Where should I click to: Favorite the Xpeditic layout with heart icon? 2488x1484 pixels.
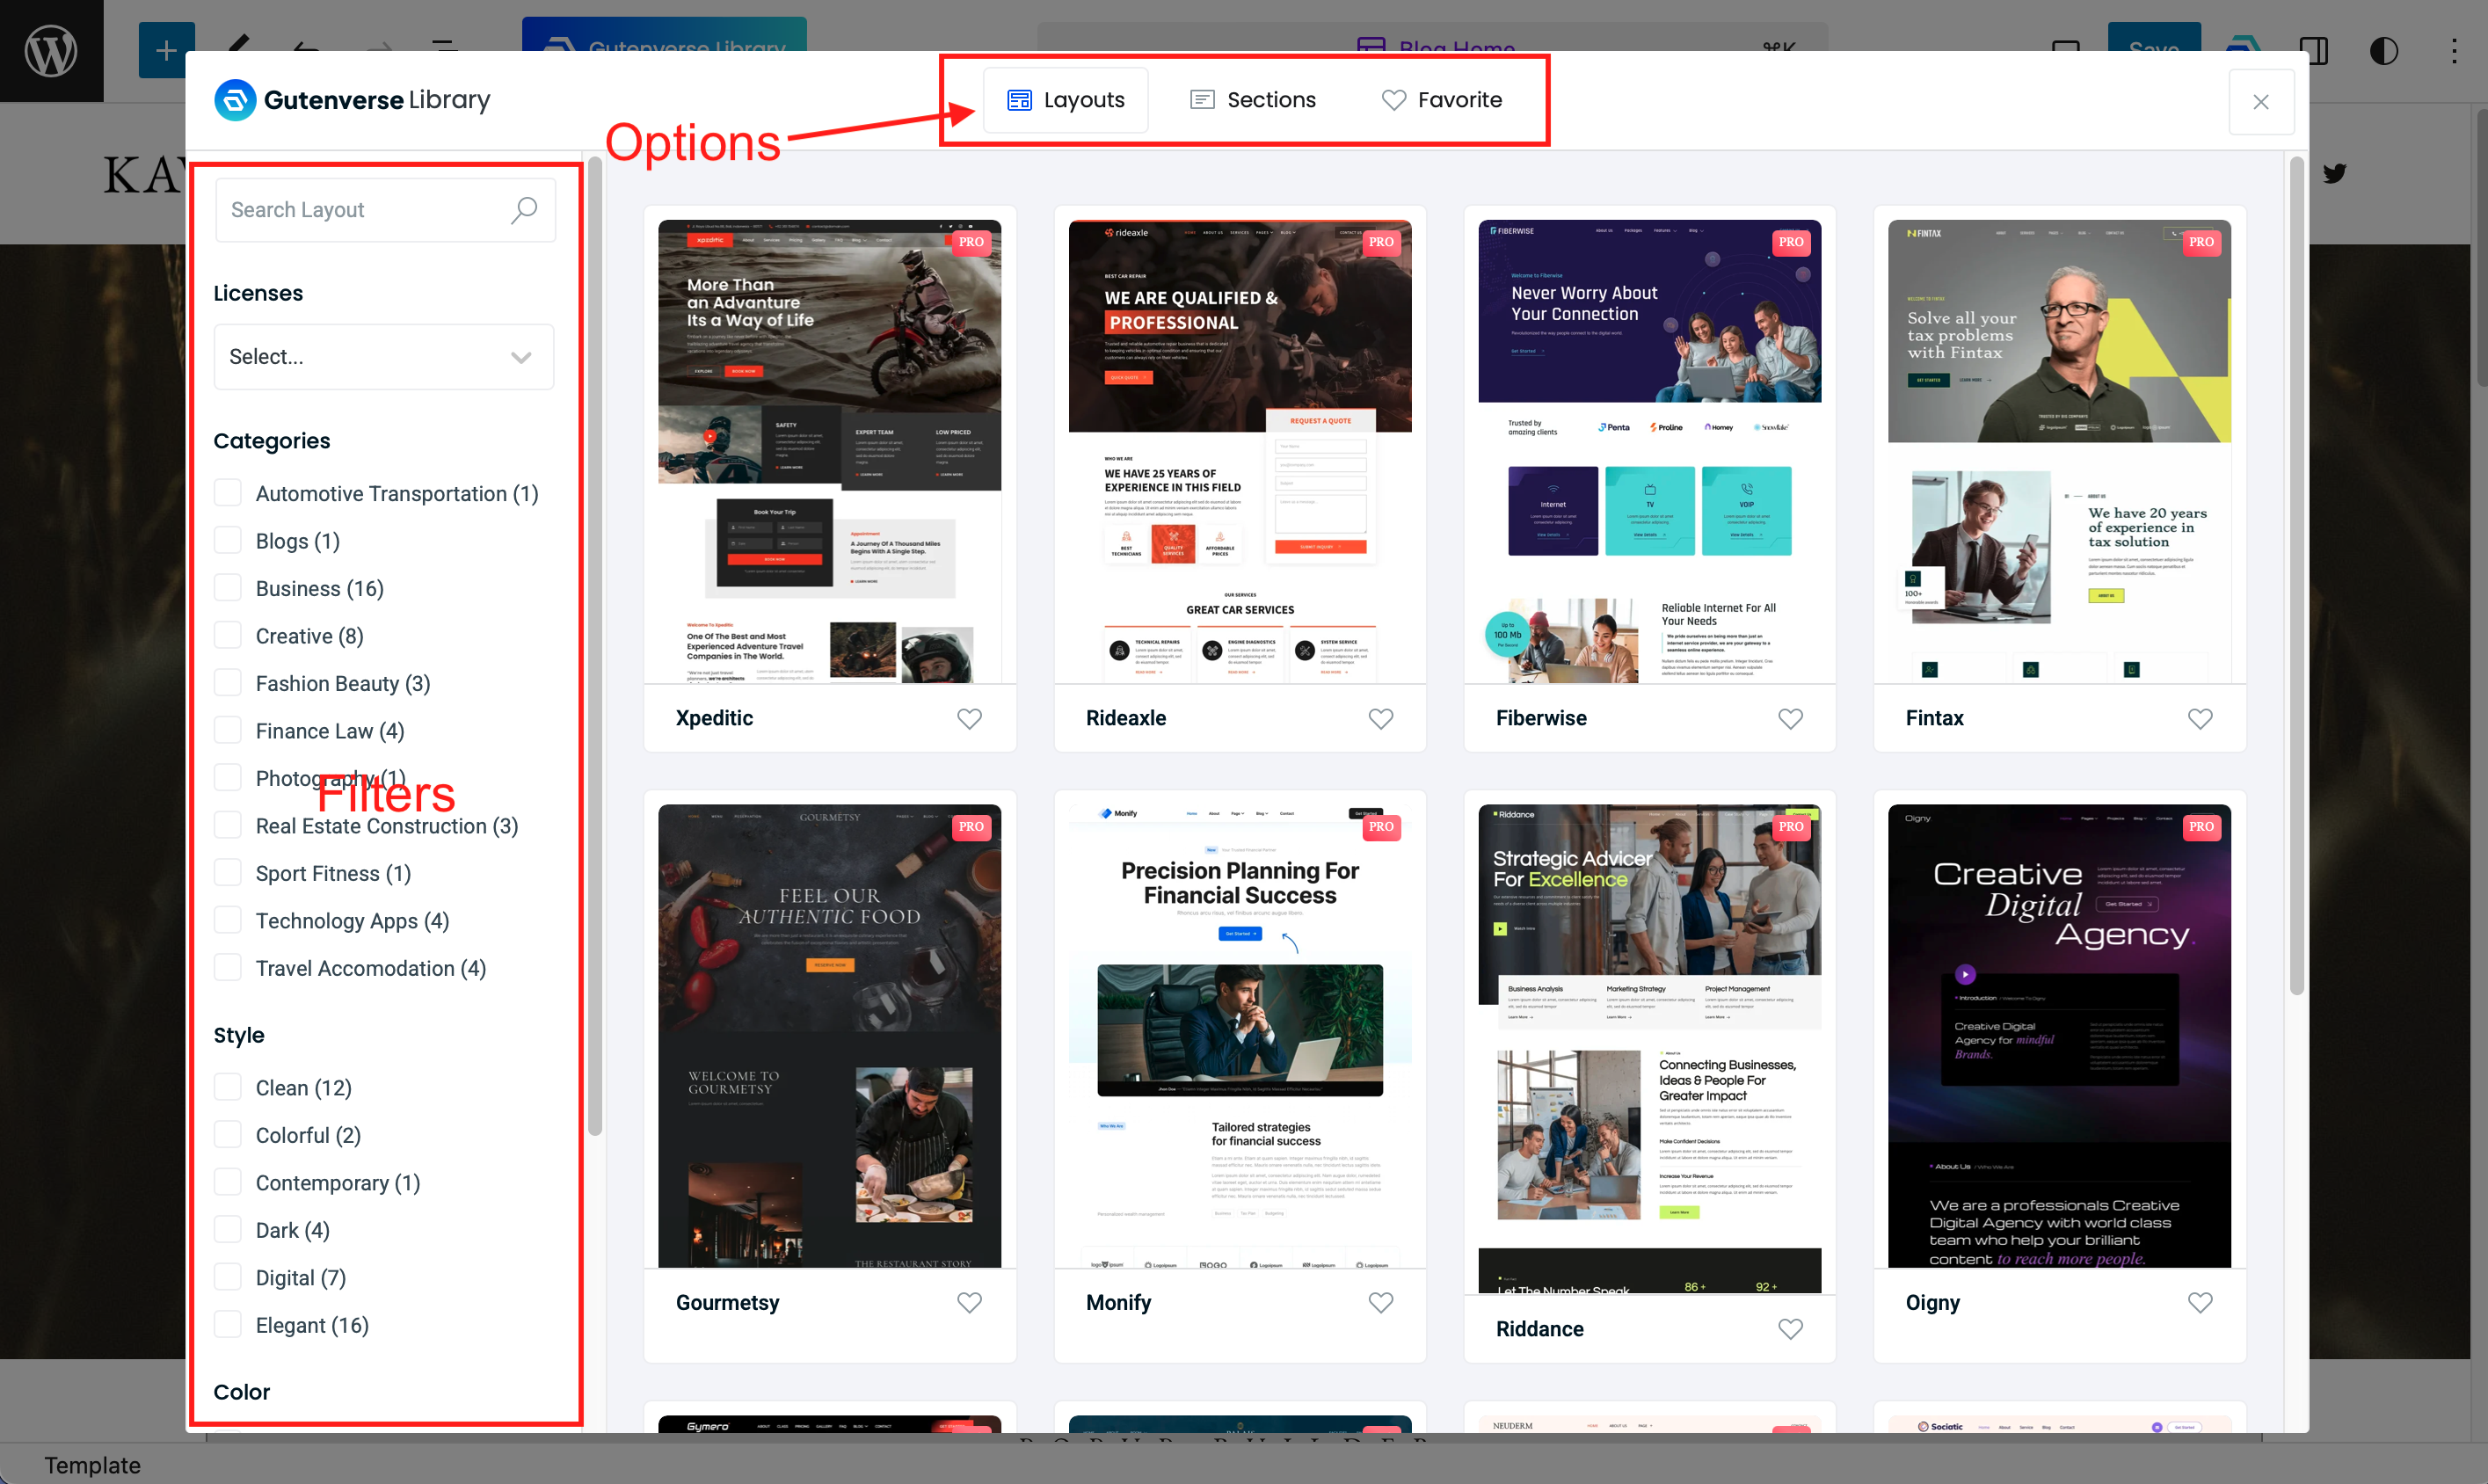click(x=969, y=718)
